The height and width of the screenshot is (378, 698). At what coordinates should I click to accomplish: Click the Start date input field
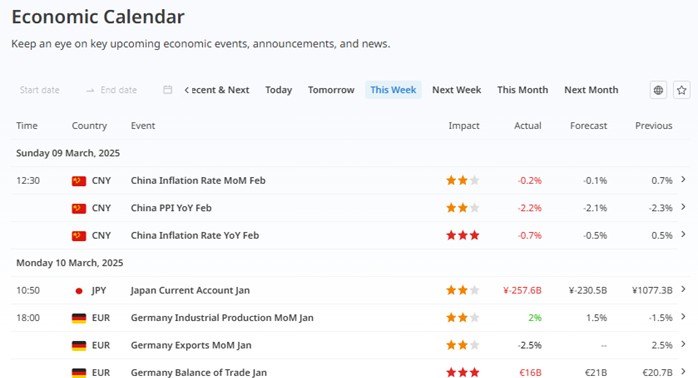point(40,90)
